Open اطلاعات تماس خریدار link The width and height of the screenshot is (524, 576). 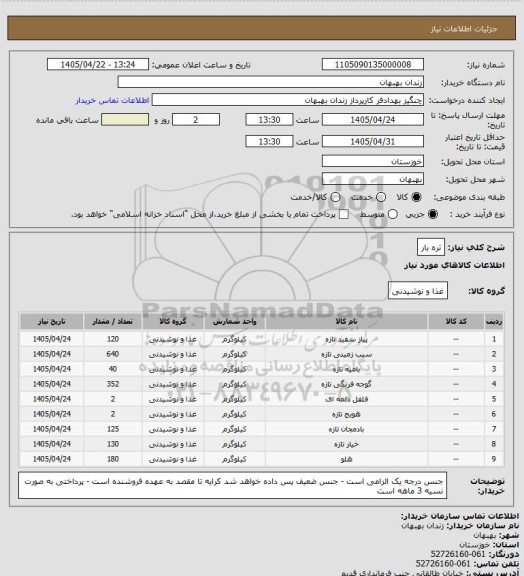point(112,100)
